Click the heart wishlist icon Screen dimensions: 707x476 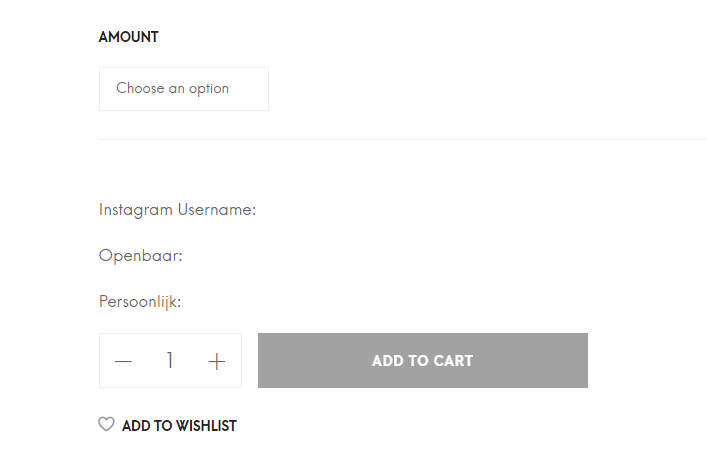click(106, 424)
